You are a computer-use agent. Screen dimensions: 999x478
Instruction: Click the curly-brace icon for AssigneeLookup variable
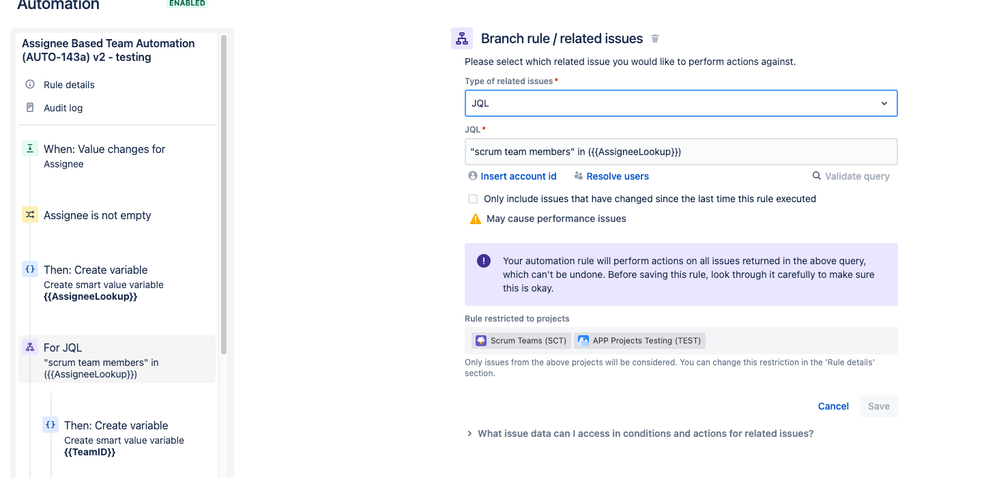pyautogui.click(x=30, y=269)
